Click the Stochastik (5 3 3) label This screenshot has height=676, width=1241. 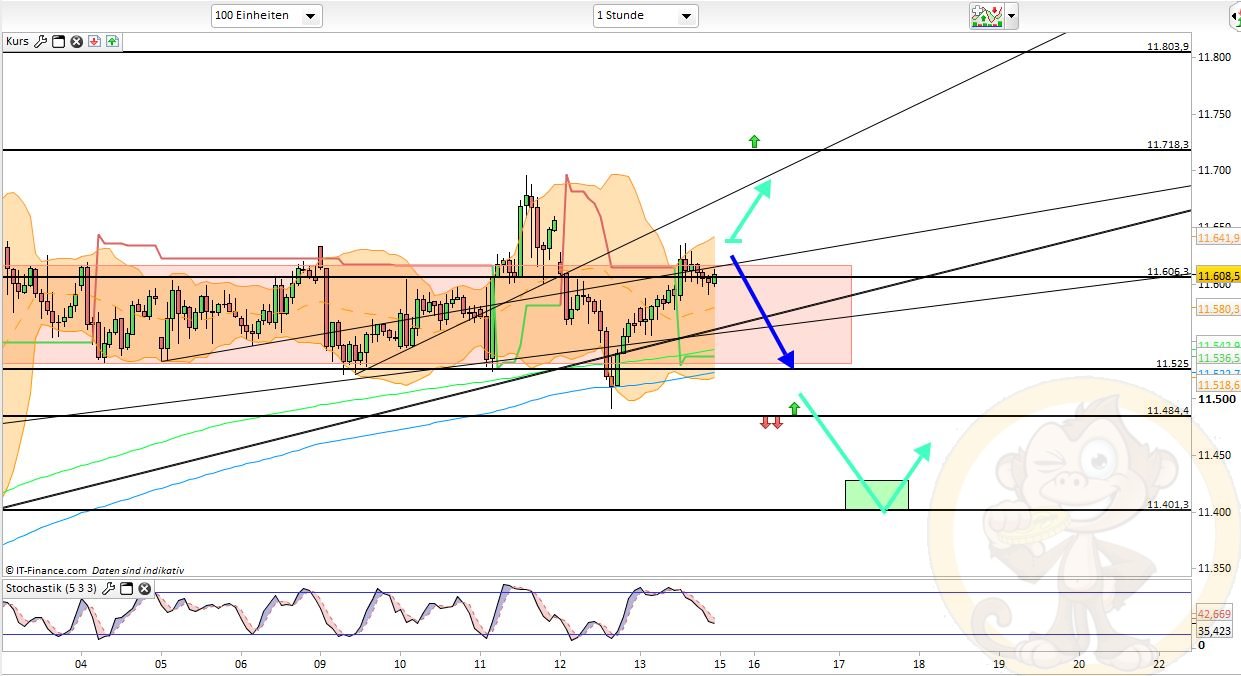[51, 589]
